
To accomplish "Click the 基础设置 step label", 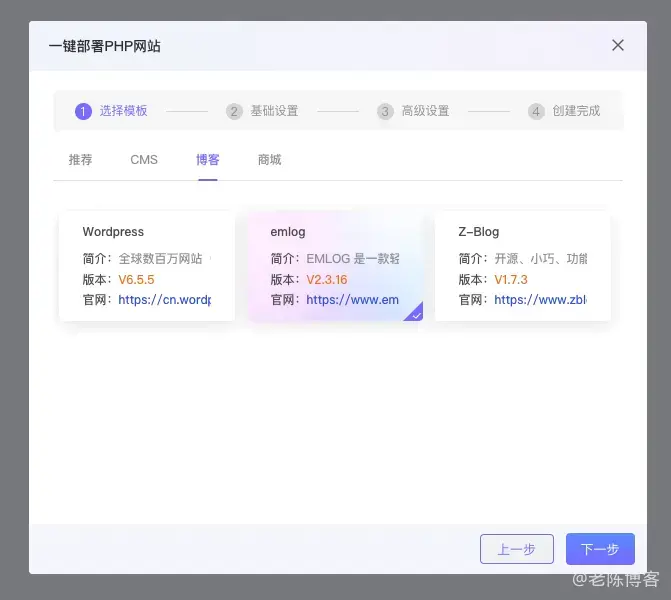I will (x=274, y=111).
